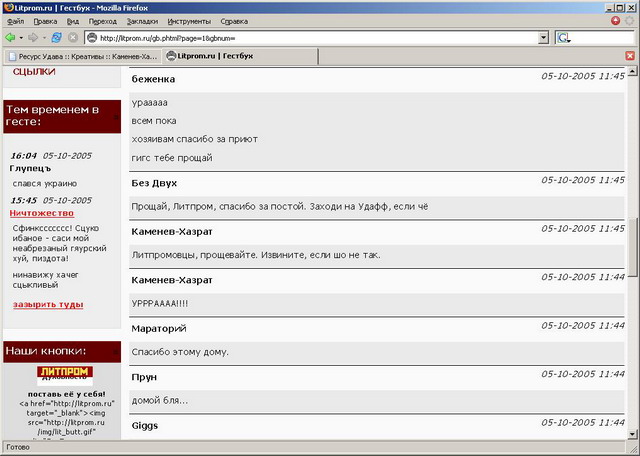This screenshot has height=456, width=640.
Task: Reload the current page
Action: pos(56,37)
